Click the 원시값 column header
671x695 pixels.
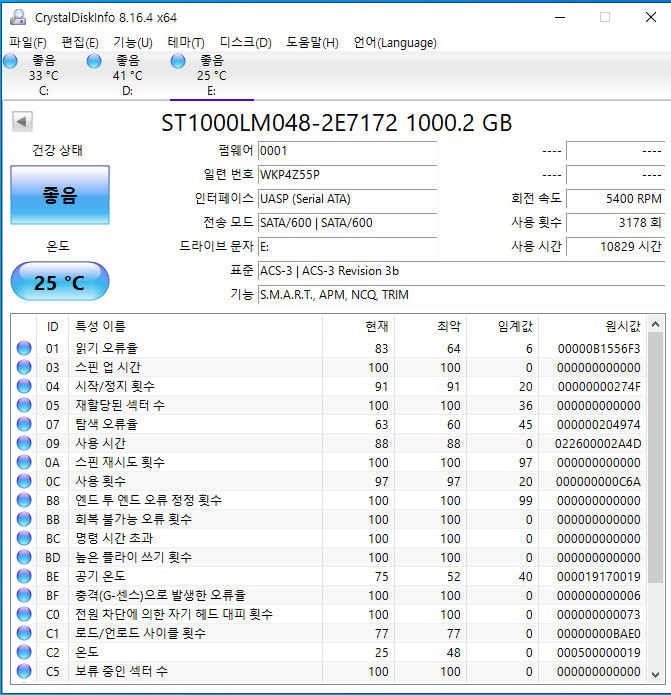point(593,327)
